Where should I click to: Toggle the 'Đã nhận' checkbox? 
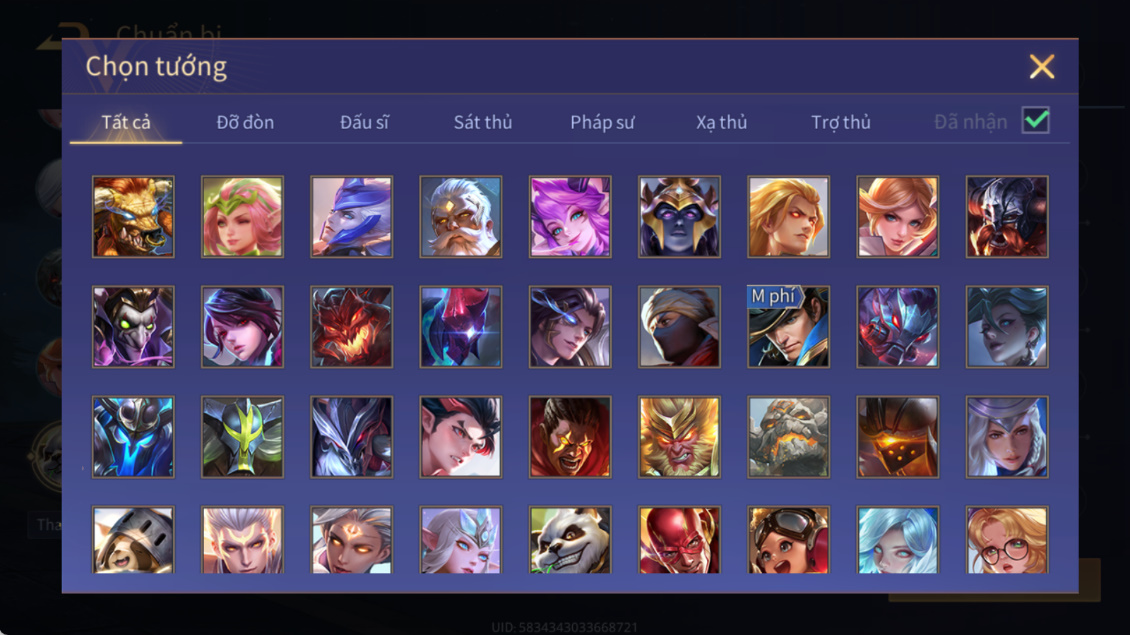[x=1036, y=120]
